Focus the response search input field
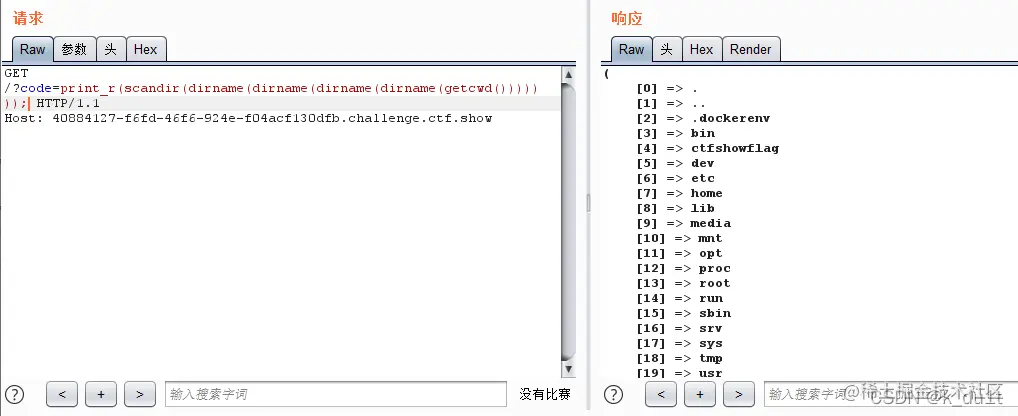This screenshot has width=1018, height=416. pyautogui.click(x=891, y=394)
